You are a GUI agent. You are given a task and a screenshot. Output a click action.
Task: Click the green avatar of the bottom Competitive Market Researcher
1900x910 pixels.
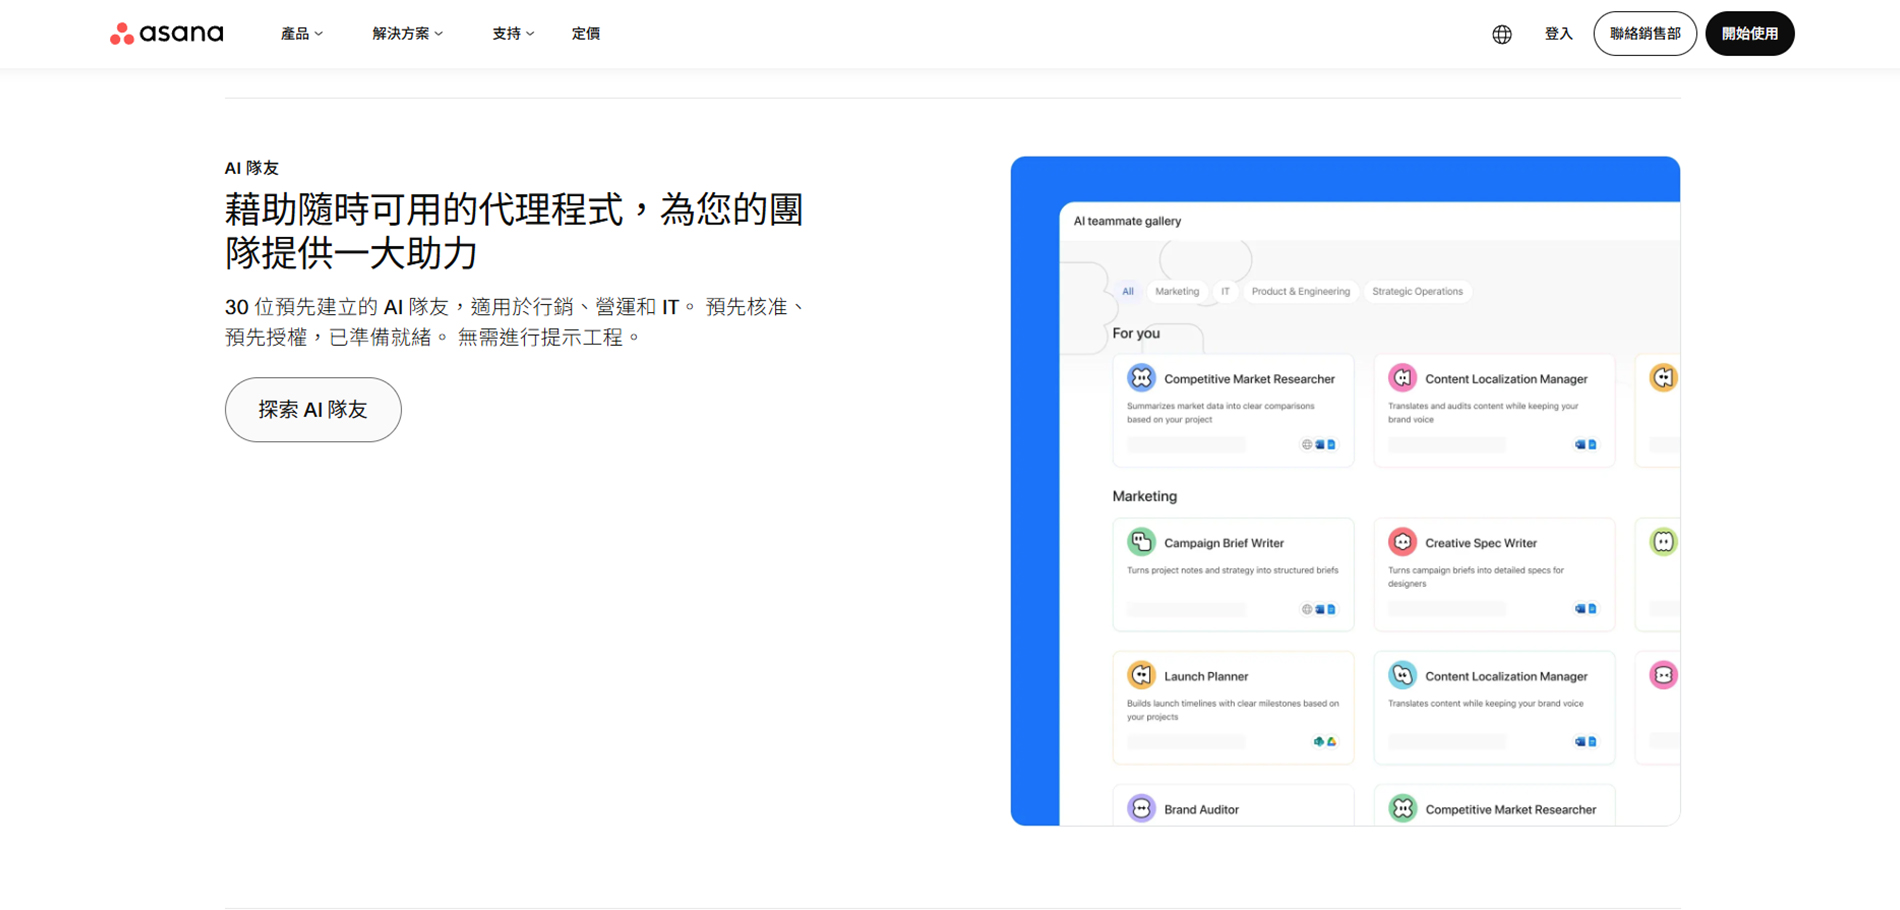point(1402,808)
